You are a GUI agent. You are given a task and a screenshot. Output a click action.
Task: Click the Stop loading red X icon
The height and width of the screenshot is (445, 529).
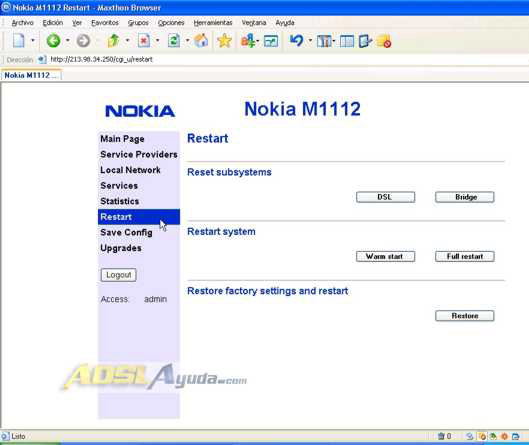144,41
